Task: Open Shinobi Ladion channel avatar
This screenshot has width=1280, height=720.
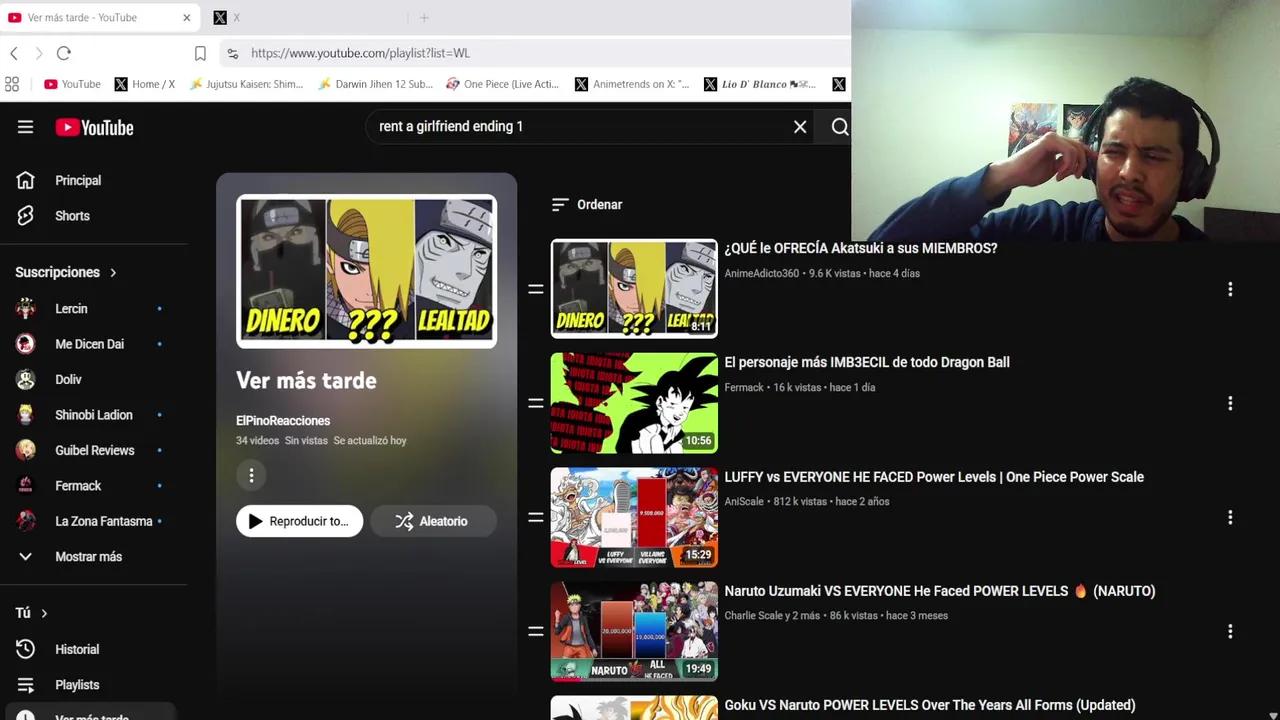Action: 26,415
